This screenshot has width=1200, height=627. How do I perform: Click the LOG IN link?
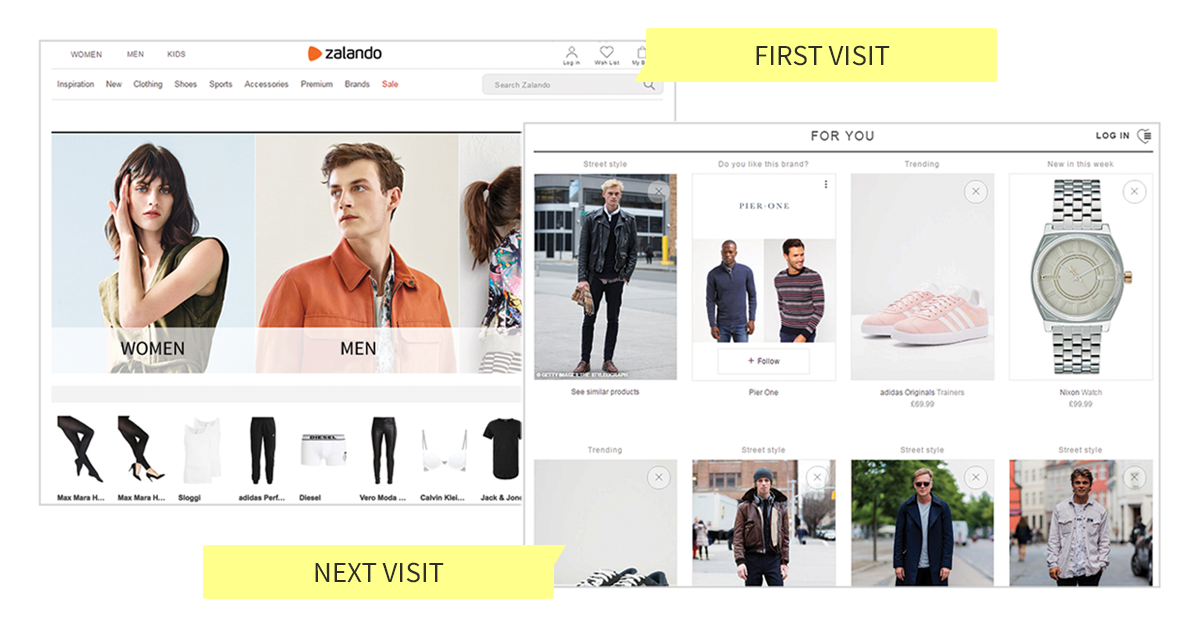coord(1112,136)
